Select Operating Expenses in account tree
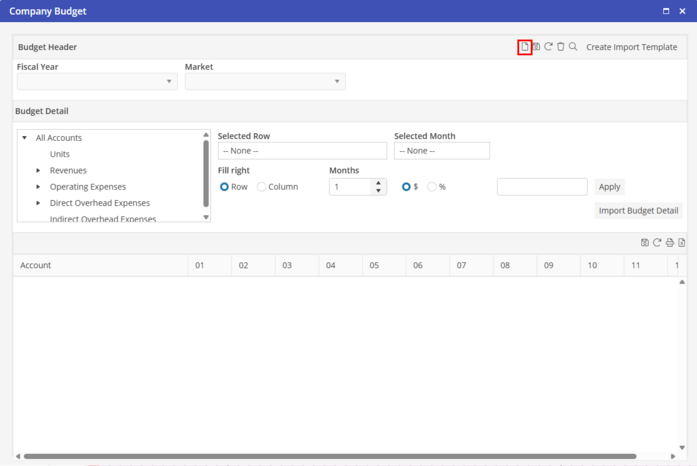The width and height of the screenshot is (697, 466). tap(88, 187)
